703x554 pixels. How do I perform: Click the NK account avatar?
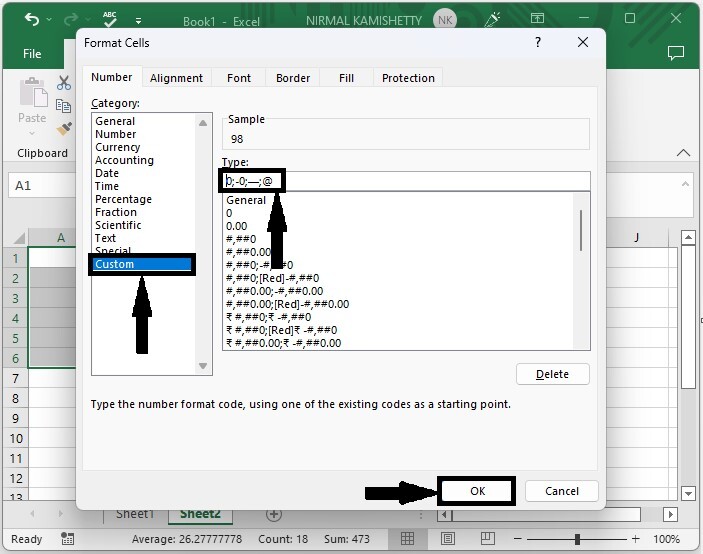coord(445,20)
